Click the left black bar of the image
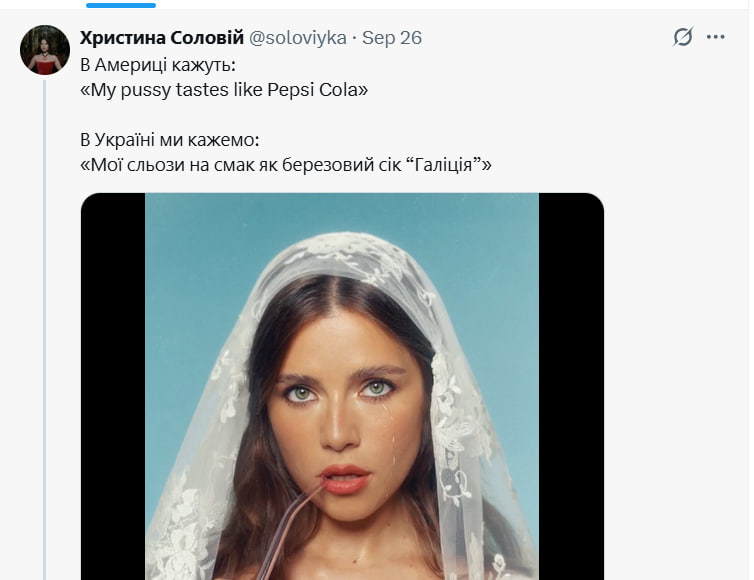The height and width of the screenshot is (580, 754). (x=112, y=400)
